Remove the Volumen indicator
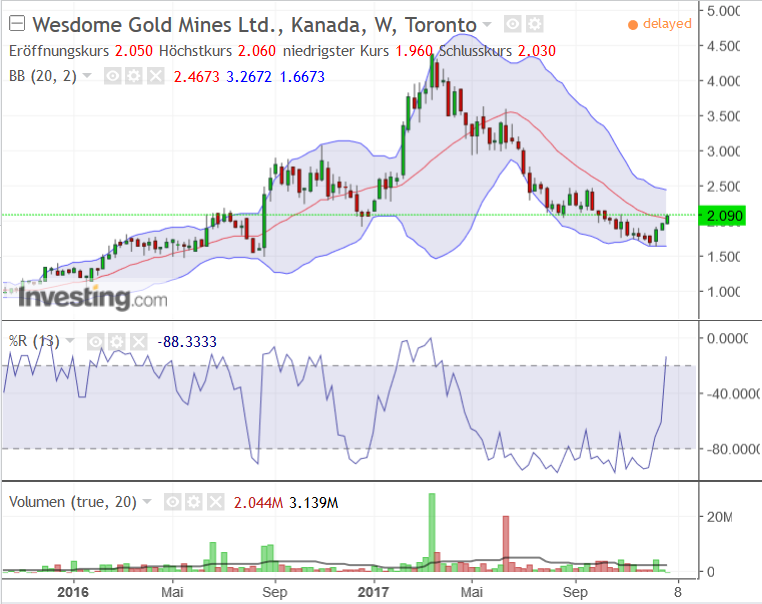 216,502
